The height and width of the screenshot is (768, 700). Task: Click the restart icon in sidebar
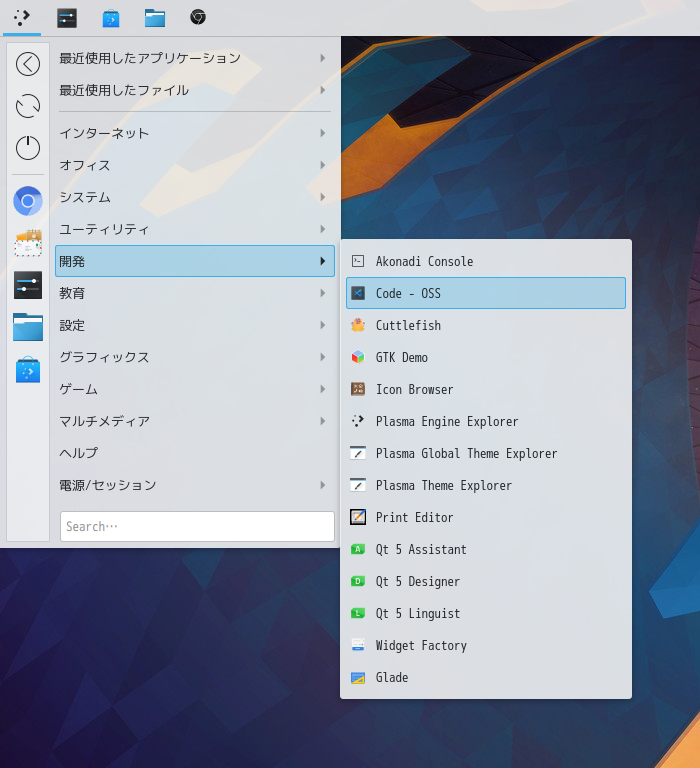(x=28, y=106)
